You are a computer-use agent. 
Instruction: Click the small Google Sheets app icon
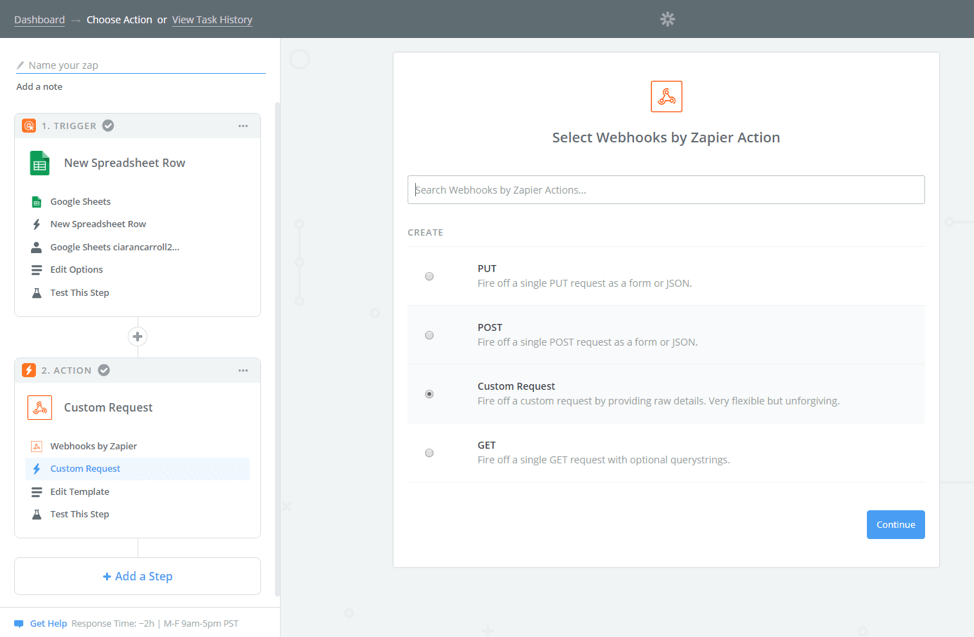tap(37, 201)
